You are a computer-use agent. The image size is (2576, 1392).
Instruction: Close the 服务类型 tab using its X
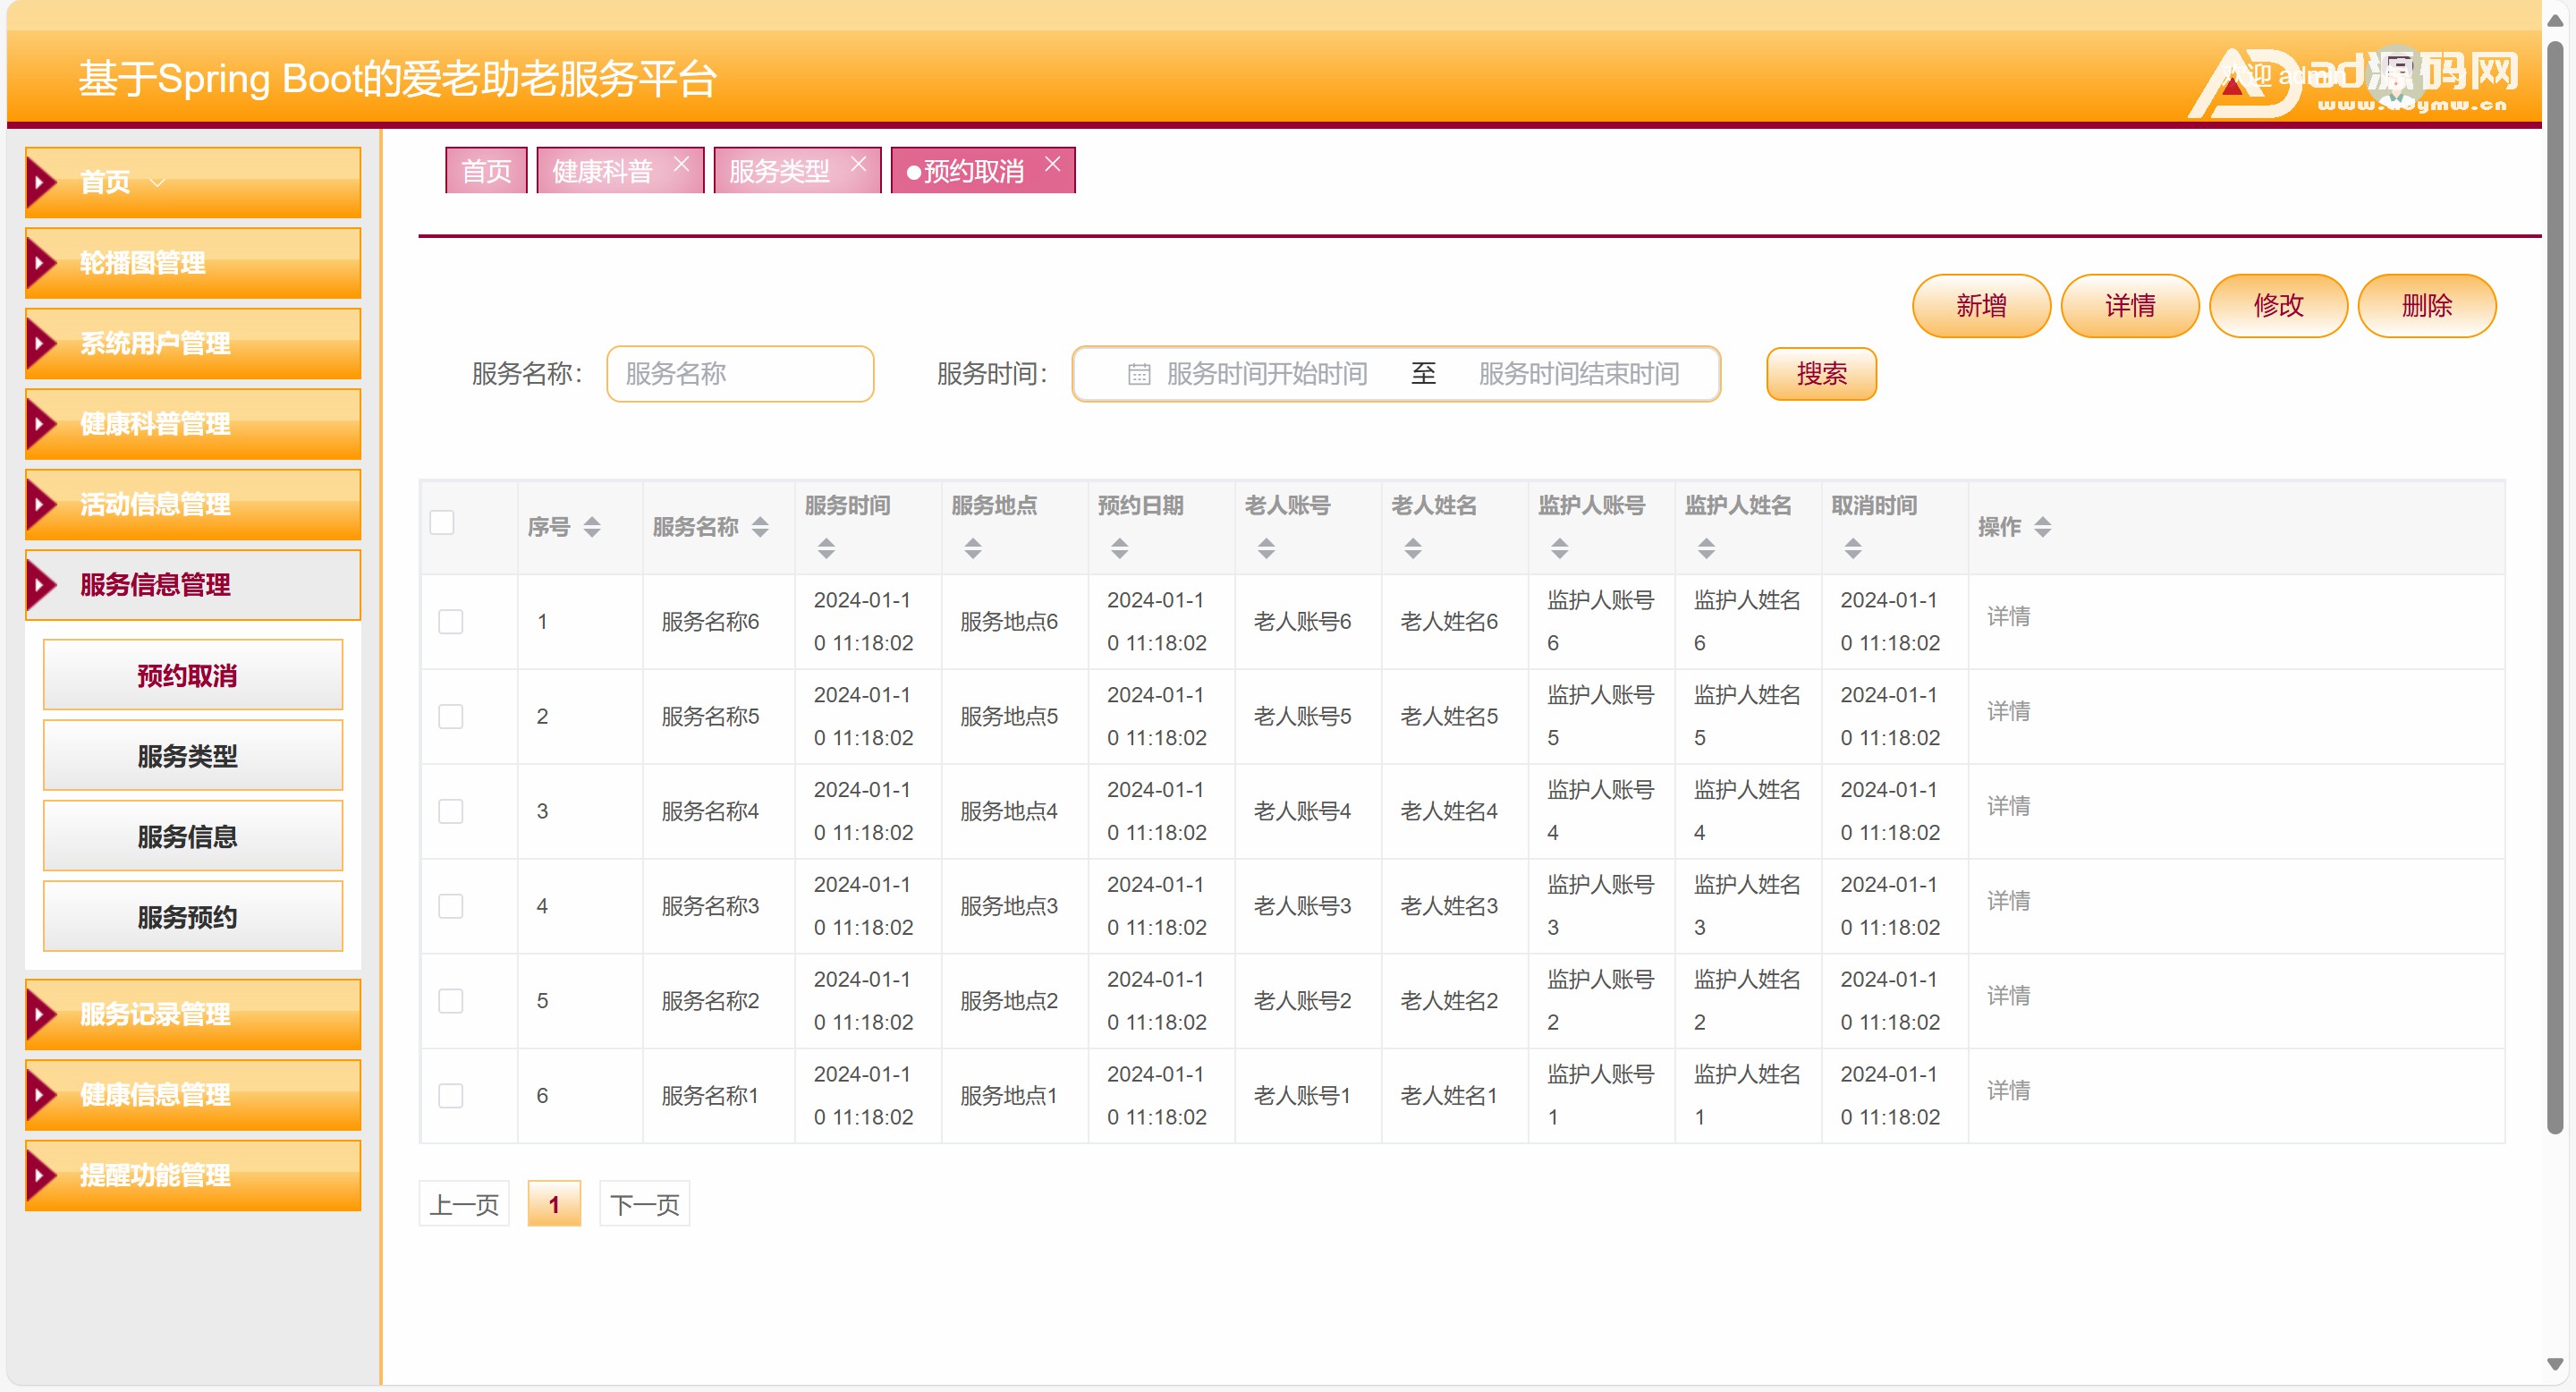coord(858,163)
